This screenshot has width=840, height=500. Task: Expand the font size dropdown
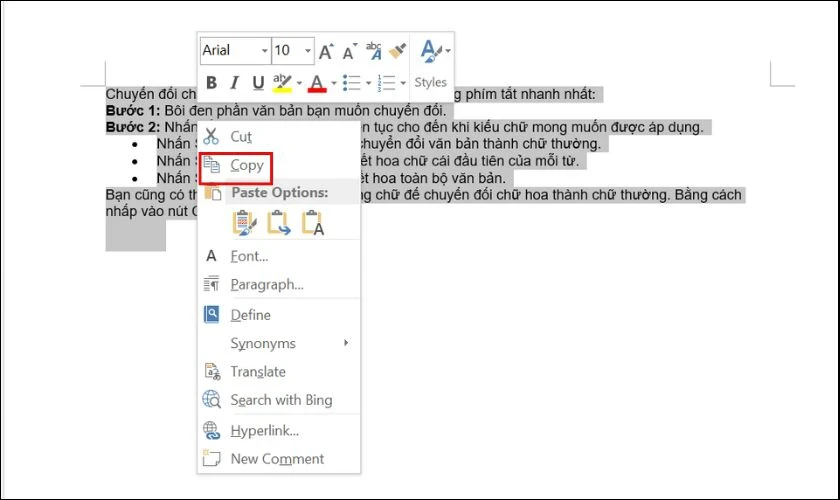[308, 51]
